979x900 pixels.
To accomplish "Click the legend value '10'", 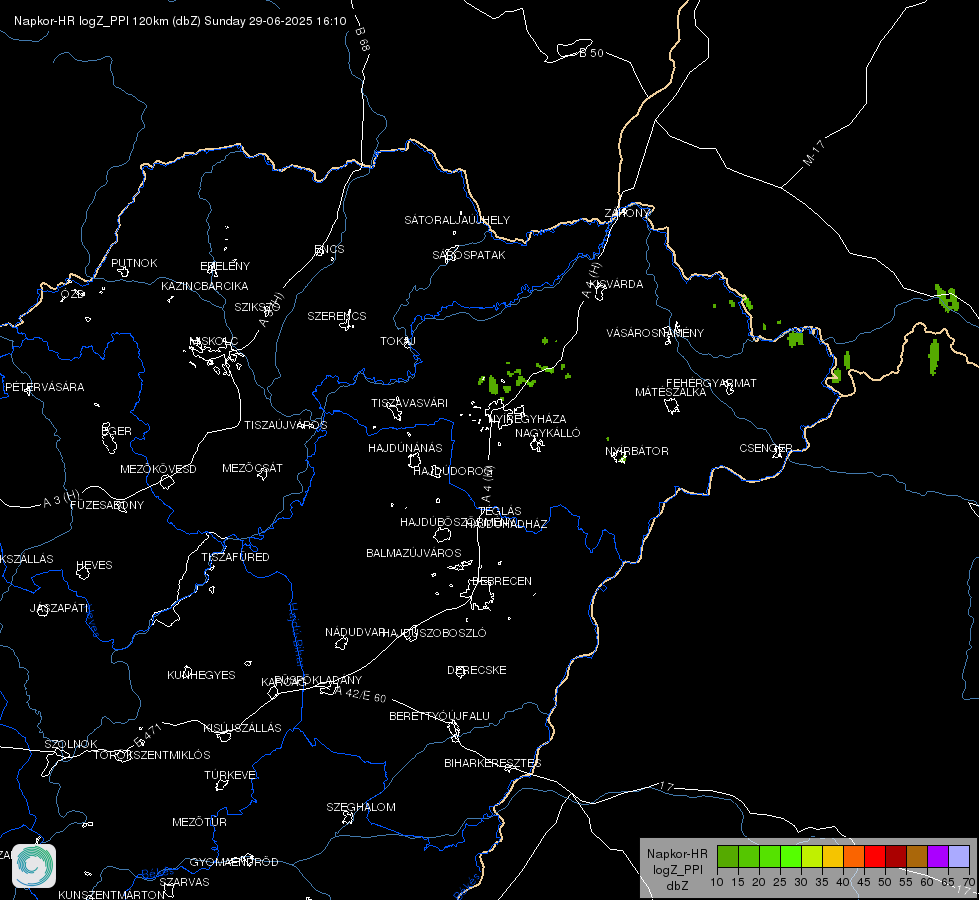I will point(717,883).
